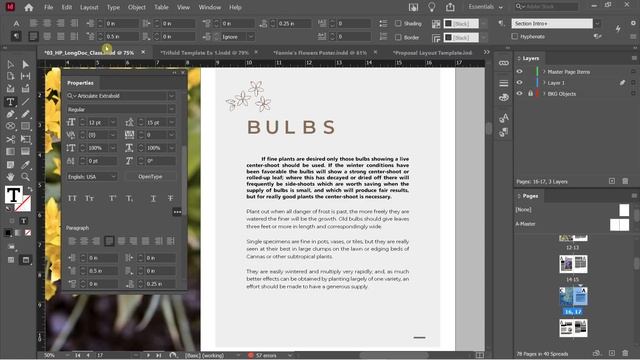Expand the BKG Objects layer
Screen dimensions: 640x360
tap(544, 93)
